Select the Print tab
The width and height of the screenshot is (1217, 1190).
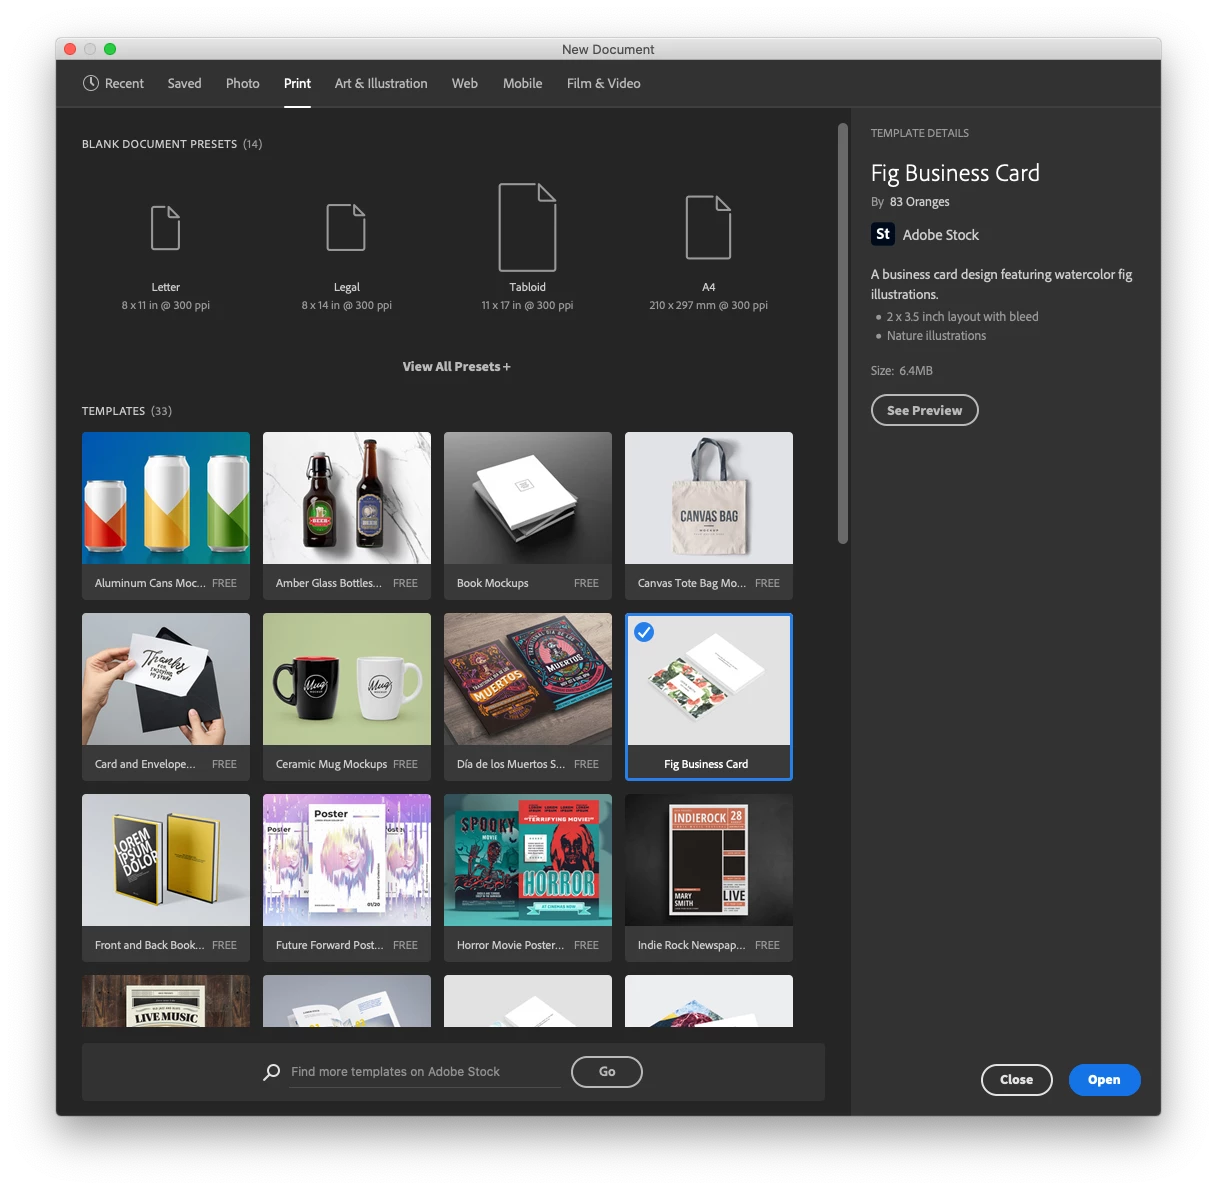coord(297,83)
